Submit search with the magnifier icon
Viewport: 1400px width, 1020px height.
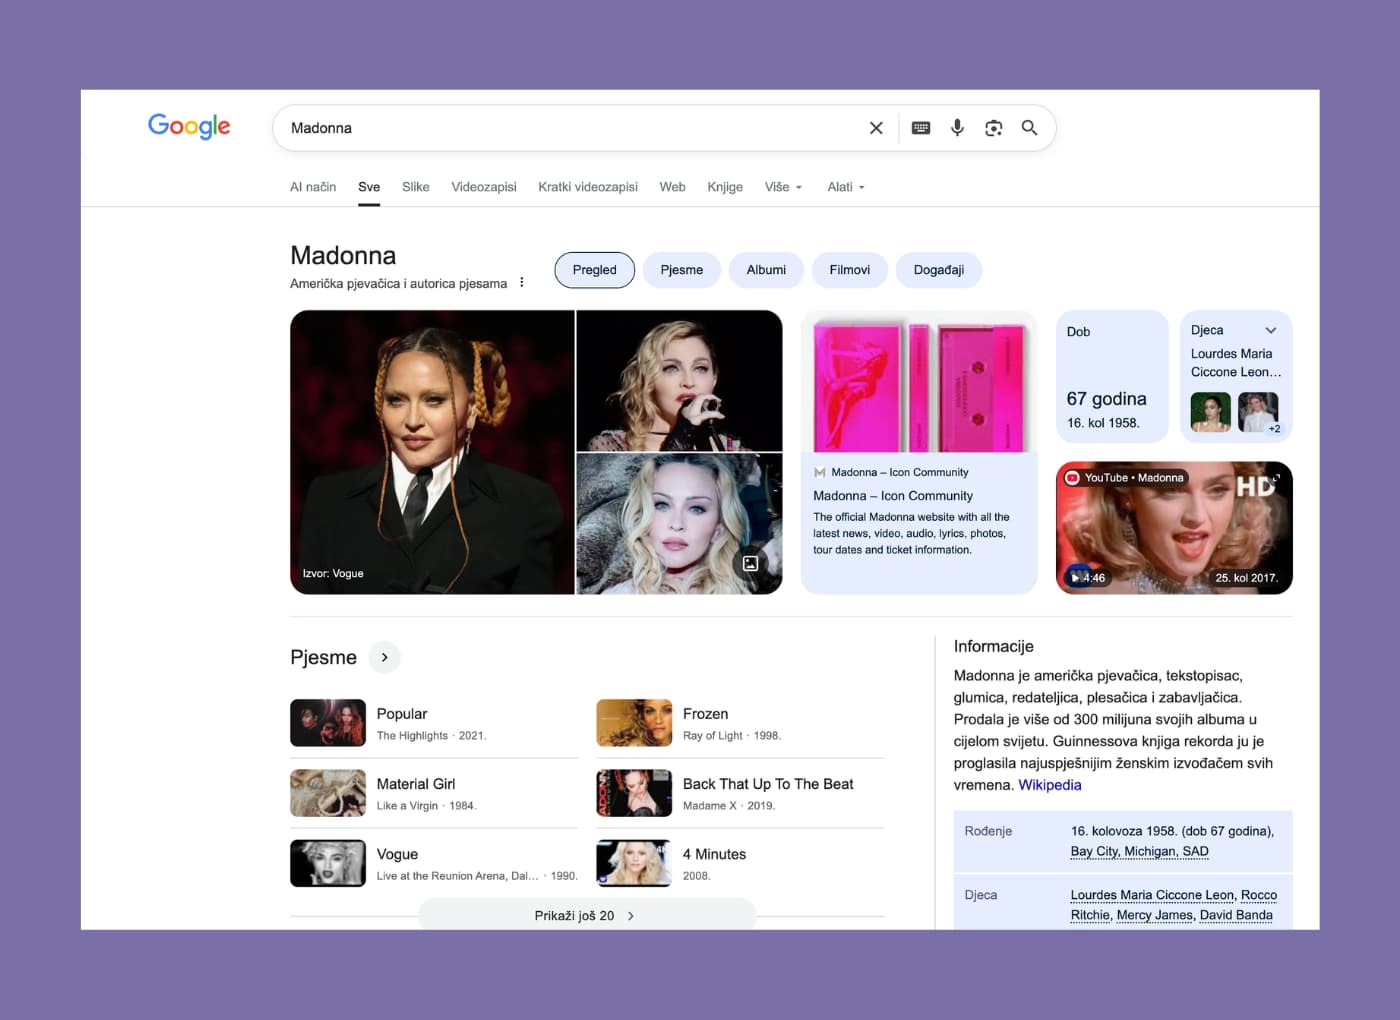tap(1029, 128)
